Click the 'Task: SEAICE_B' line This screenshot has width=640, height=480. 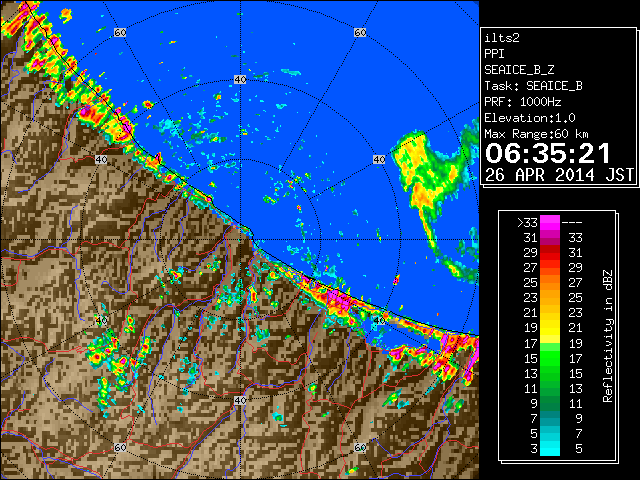533,86
